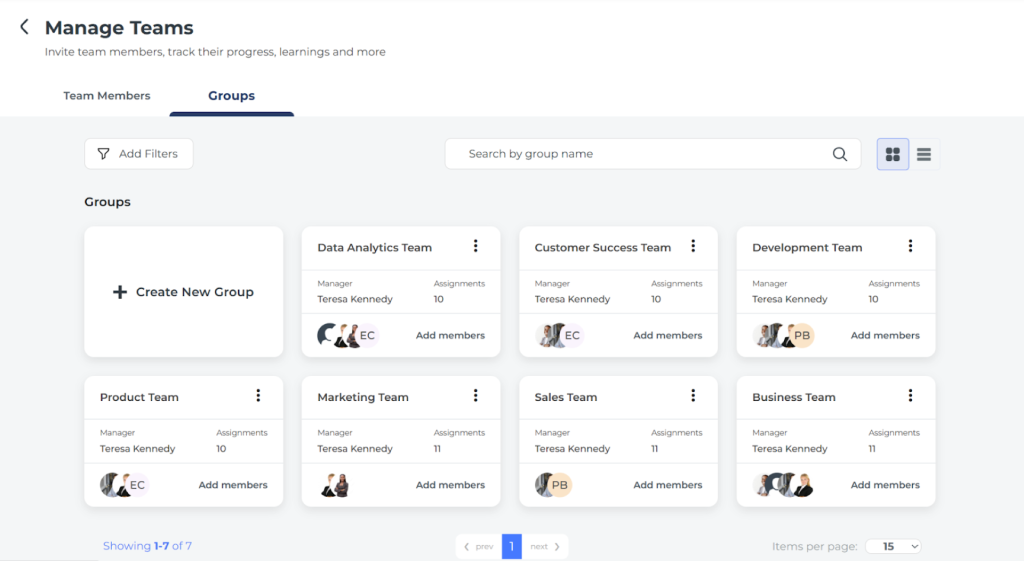Go to the next page

tap(545, 546)
